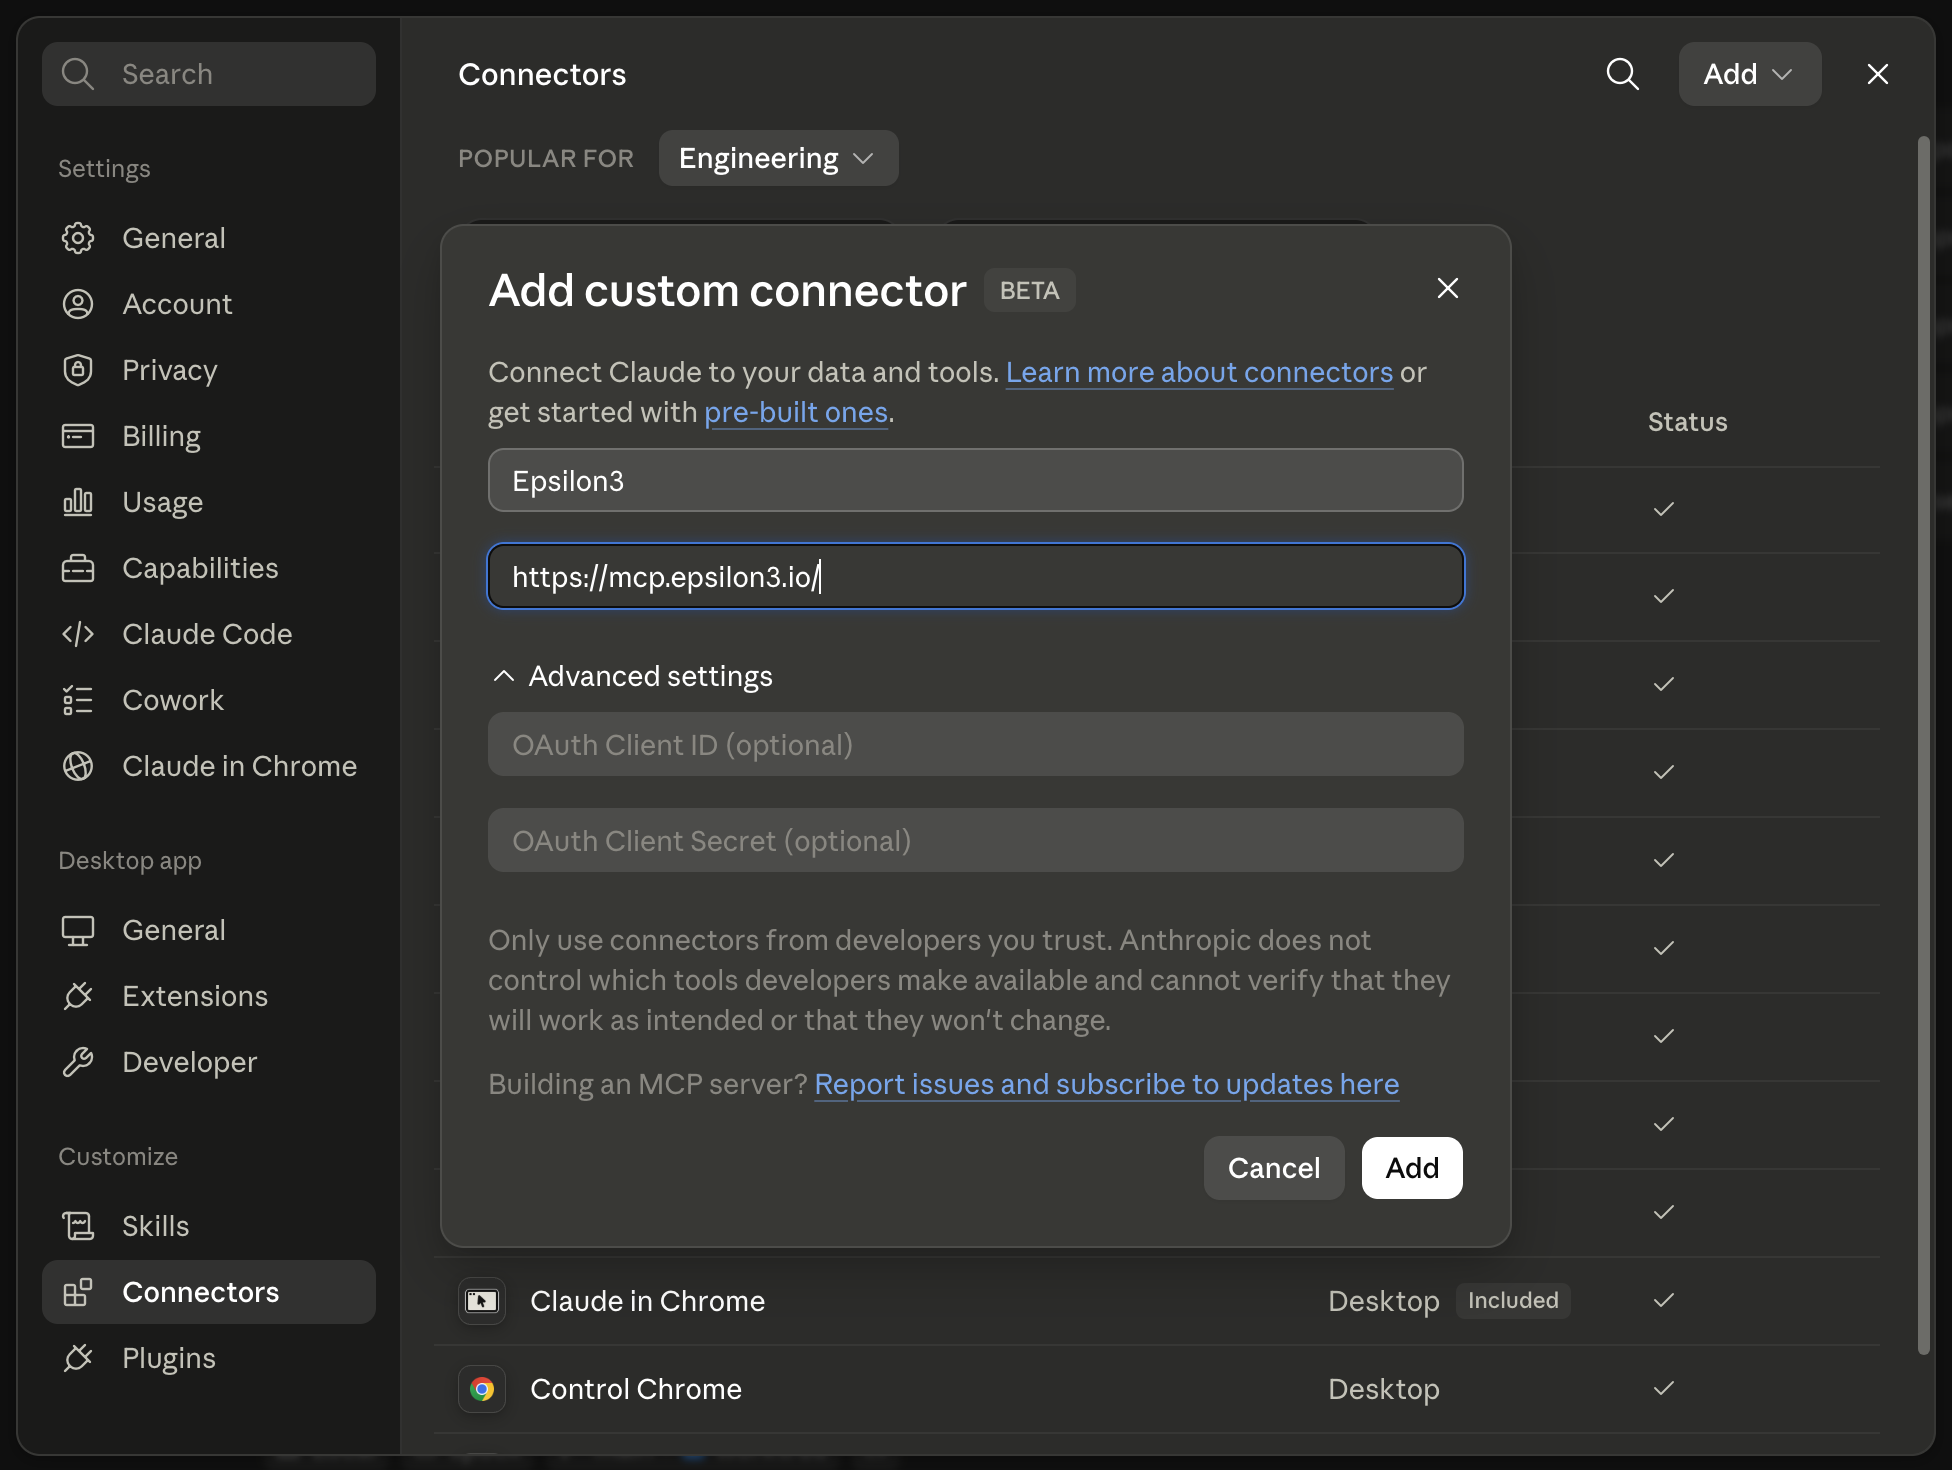1952x1470 pixels.
Task: Open Developer settings page
Action: point(209,1062)
